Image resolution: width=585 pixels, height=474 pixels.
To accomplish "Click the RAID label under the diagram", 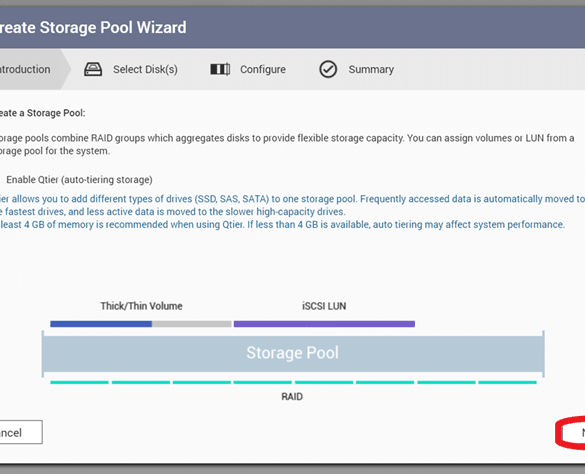I will (292, 396).
